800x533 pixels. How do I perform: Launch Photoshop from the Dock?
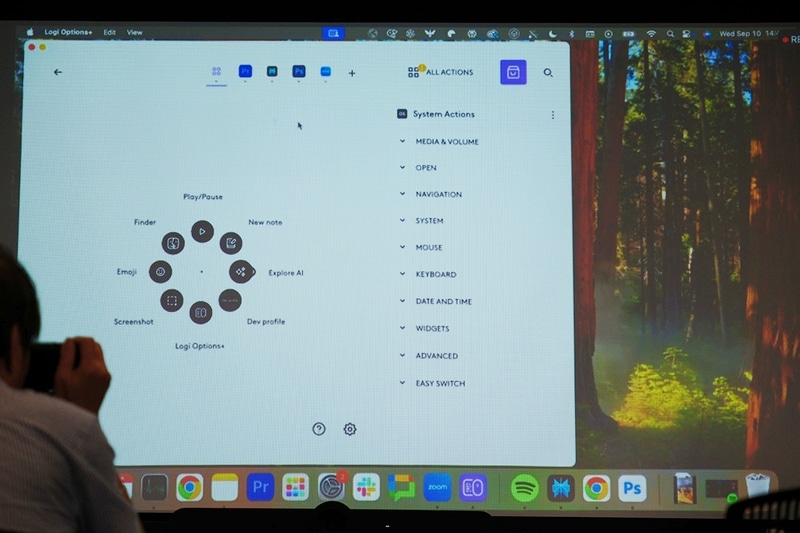[632, 489]
